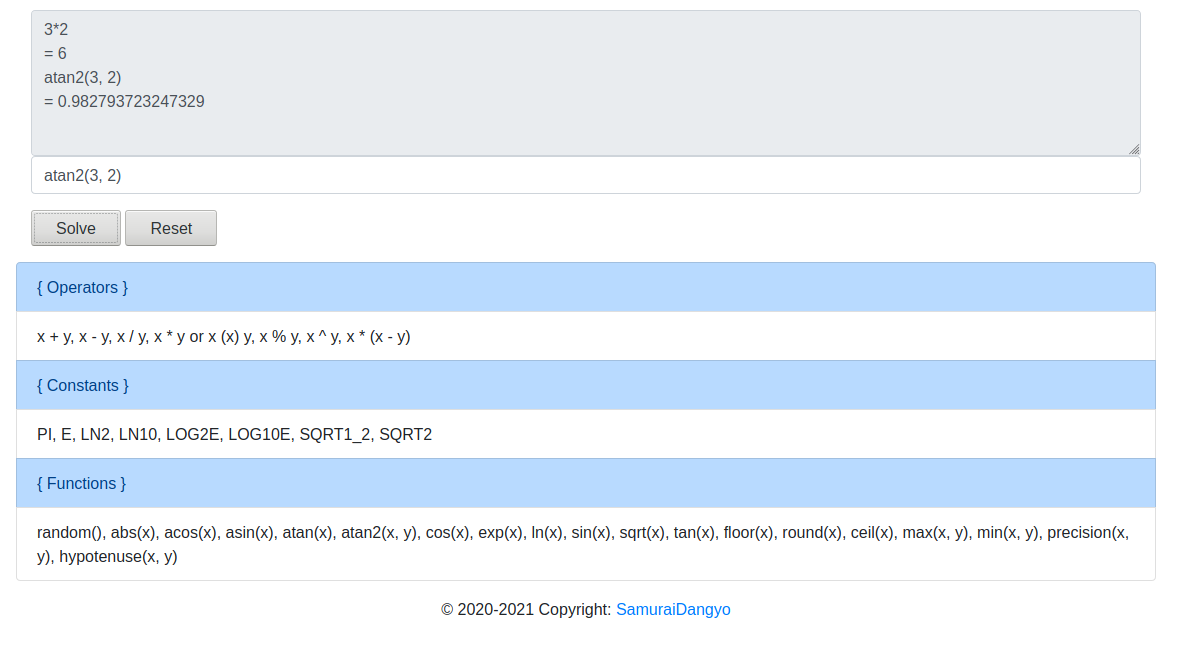Click the 0.982793723247329 result line

pyautogui.click(x=124, y=101)
